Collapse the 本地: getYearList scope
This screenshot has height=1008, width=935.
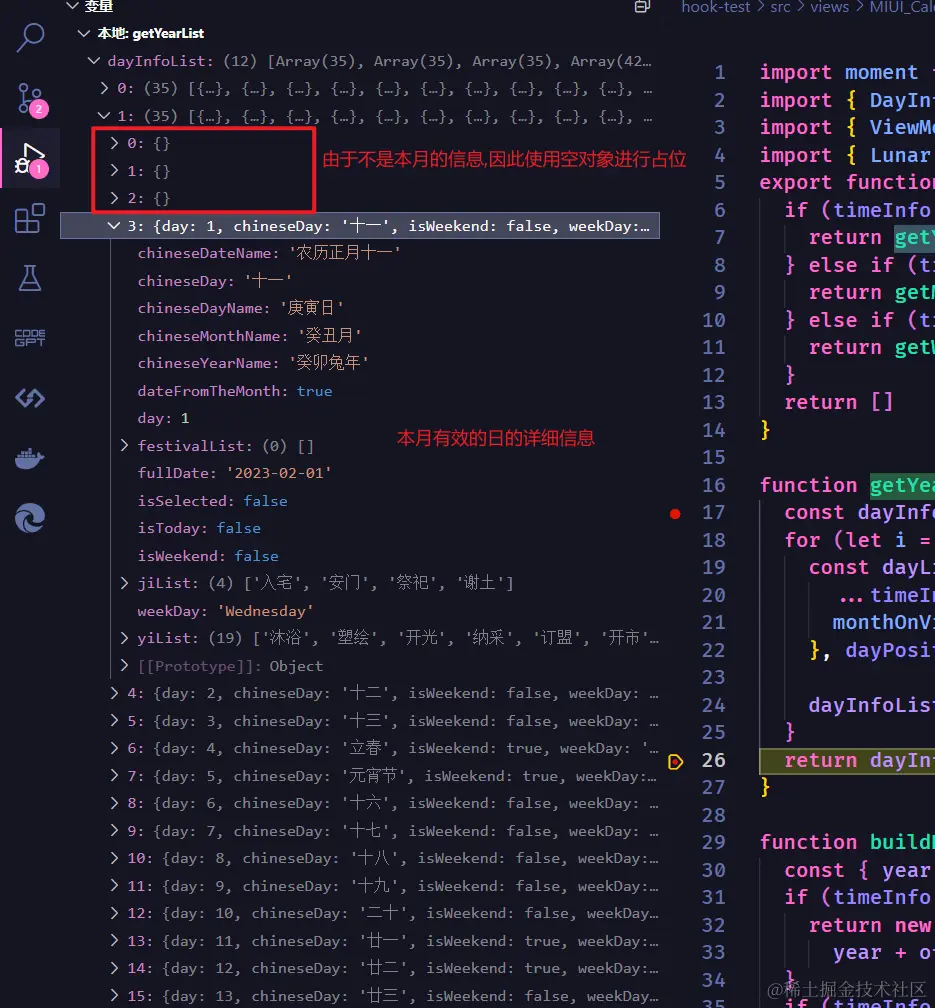click(84, 33)
